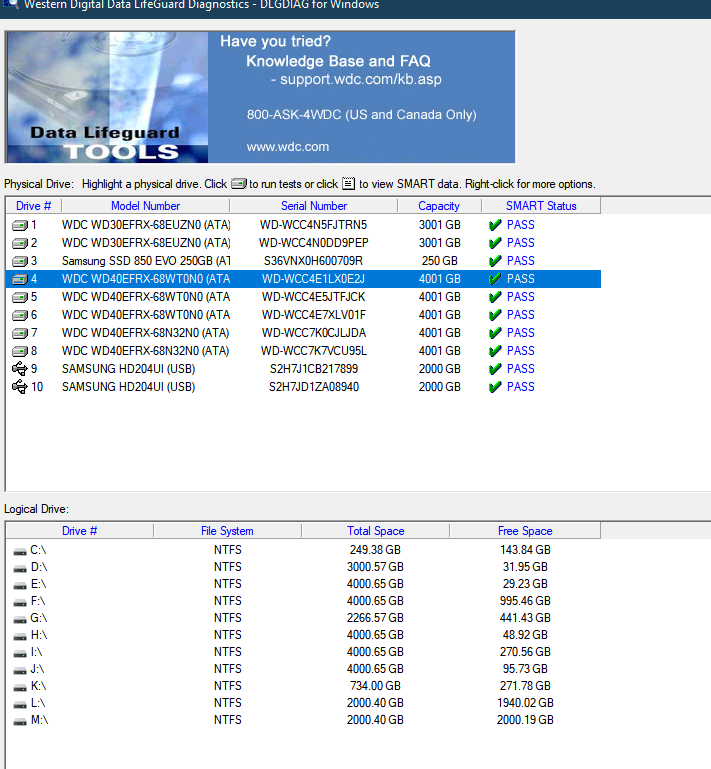Sort by Free Space column header
The image size is (711, 769).
click(x=525, y=531)
